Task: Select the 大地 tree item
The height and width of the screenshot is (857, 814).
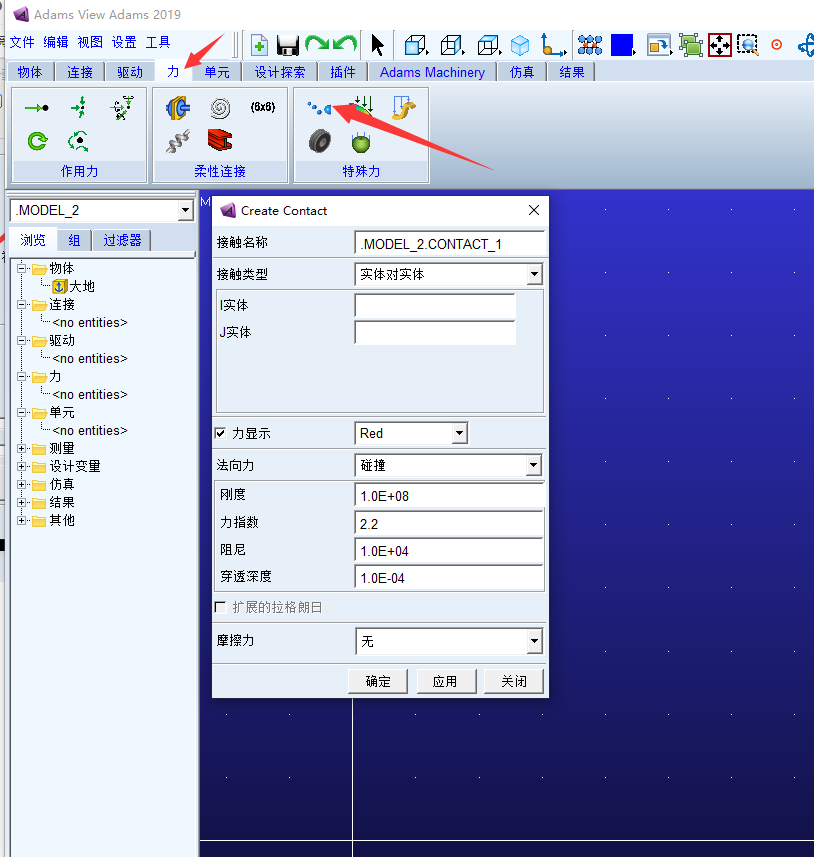Action: (x=73, y=286)
